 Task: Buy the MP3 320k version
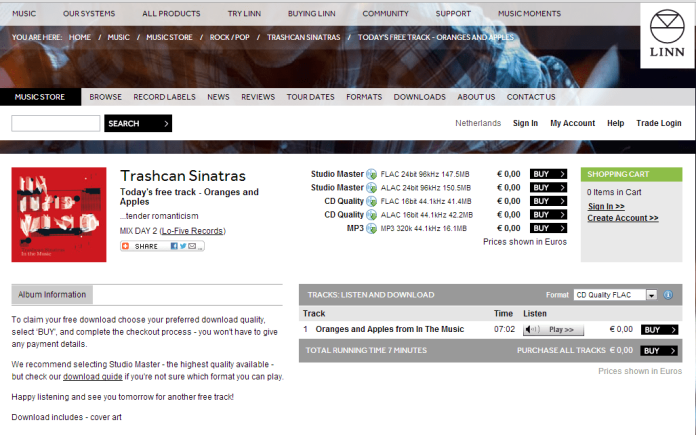click(x=548, y=228)
